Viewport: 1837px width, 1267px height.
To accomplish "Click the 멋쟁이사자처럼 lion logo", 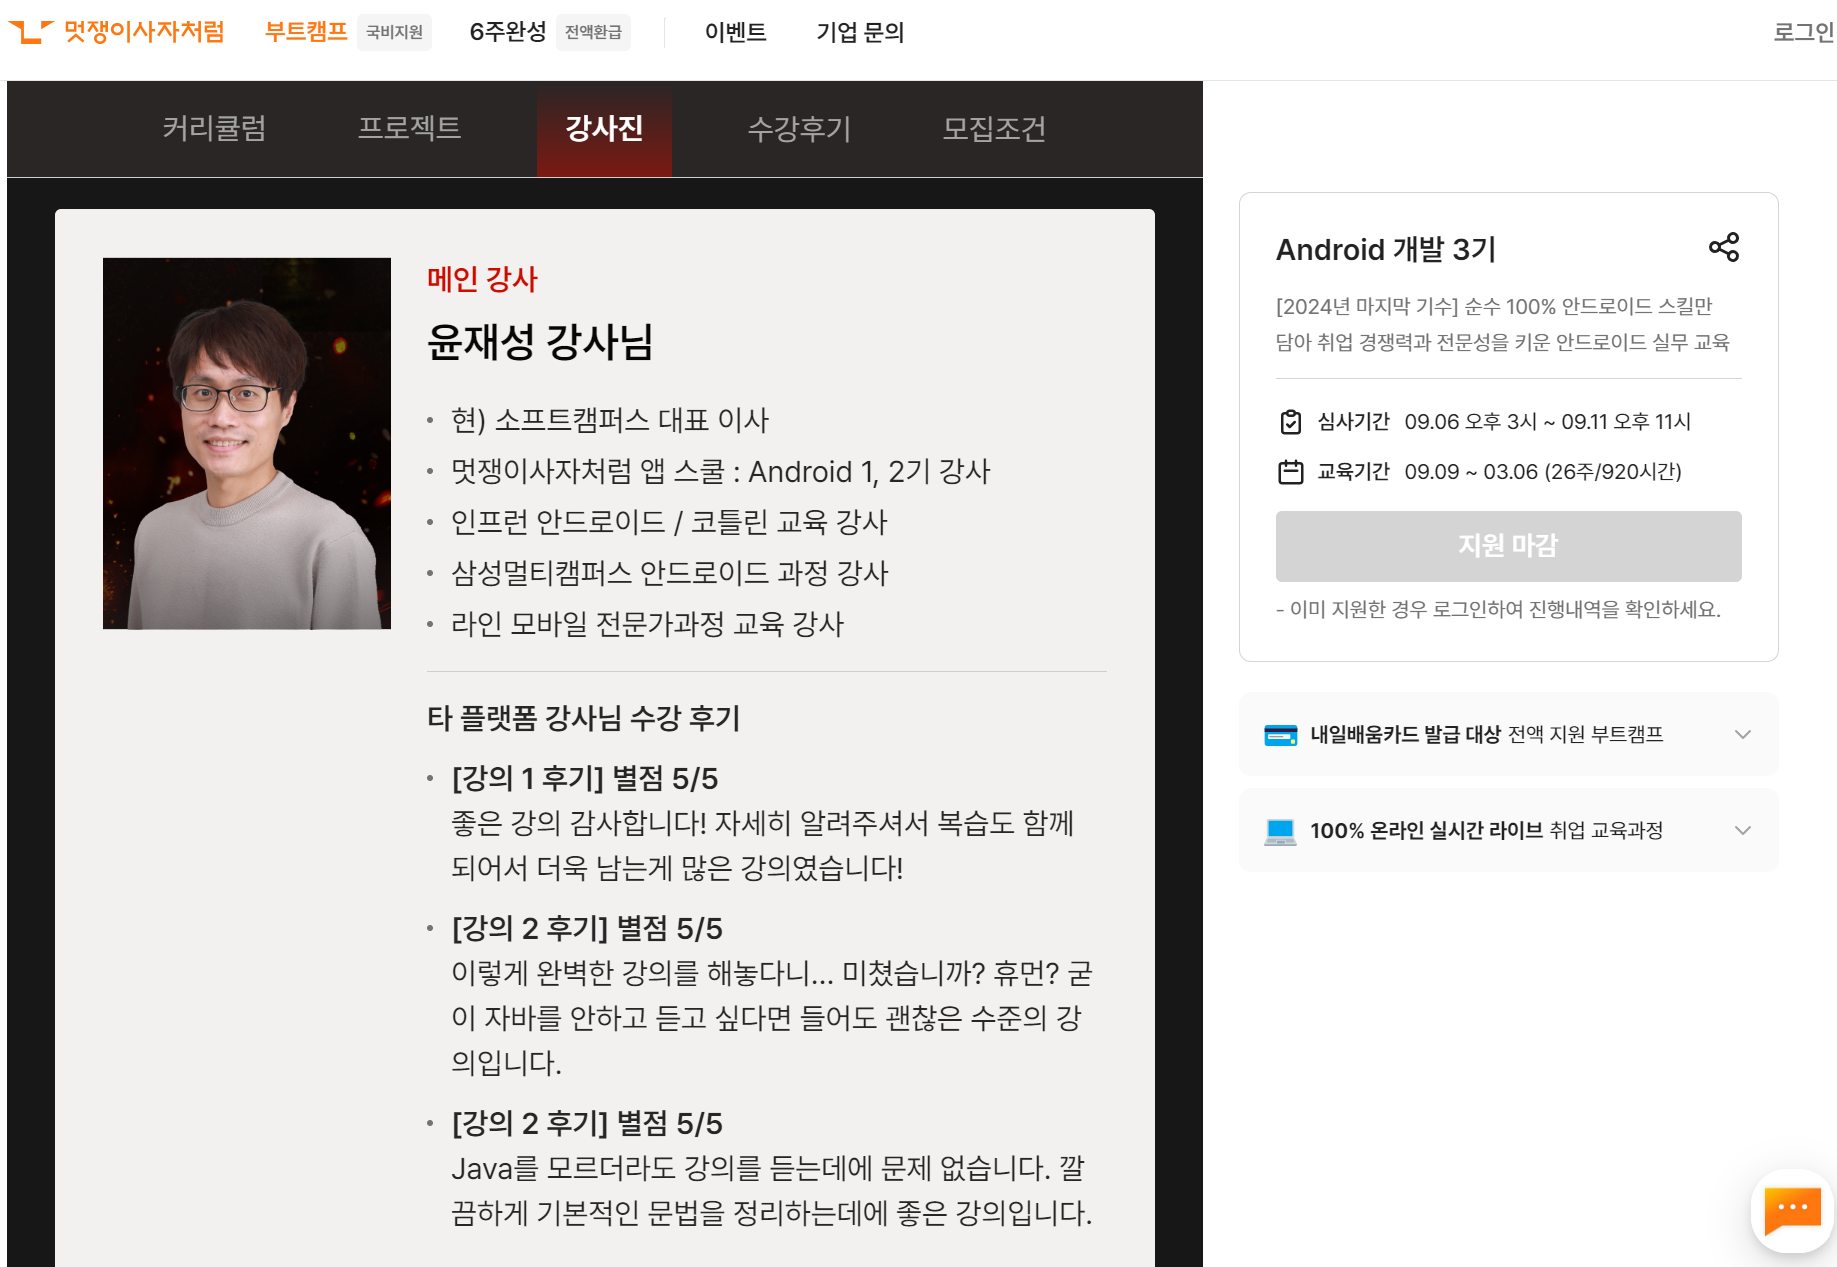I will click(x=33, y=30).
